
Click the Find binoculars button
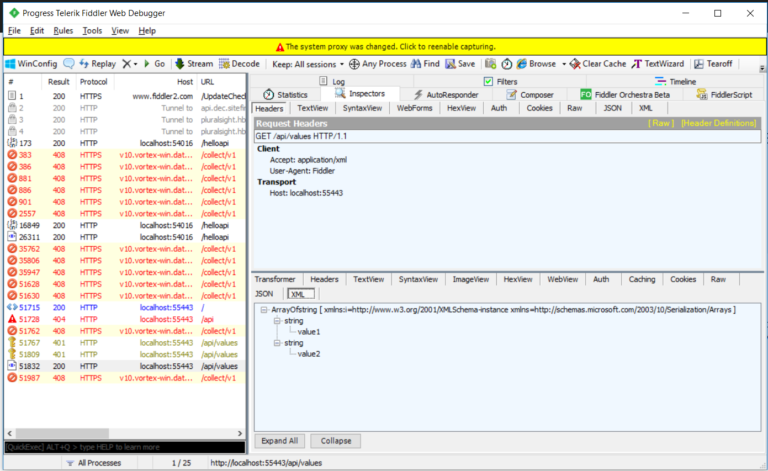pos(424,63)
